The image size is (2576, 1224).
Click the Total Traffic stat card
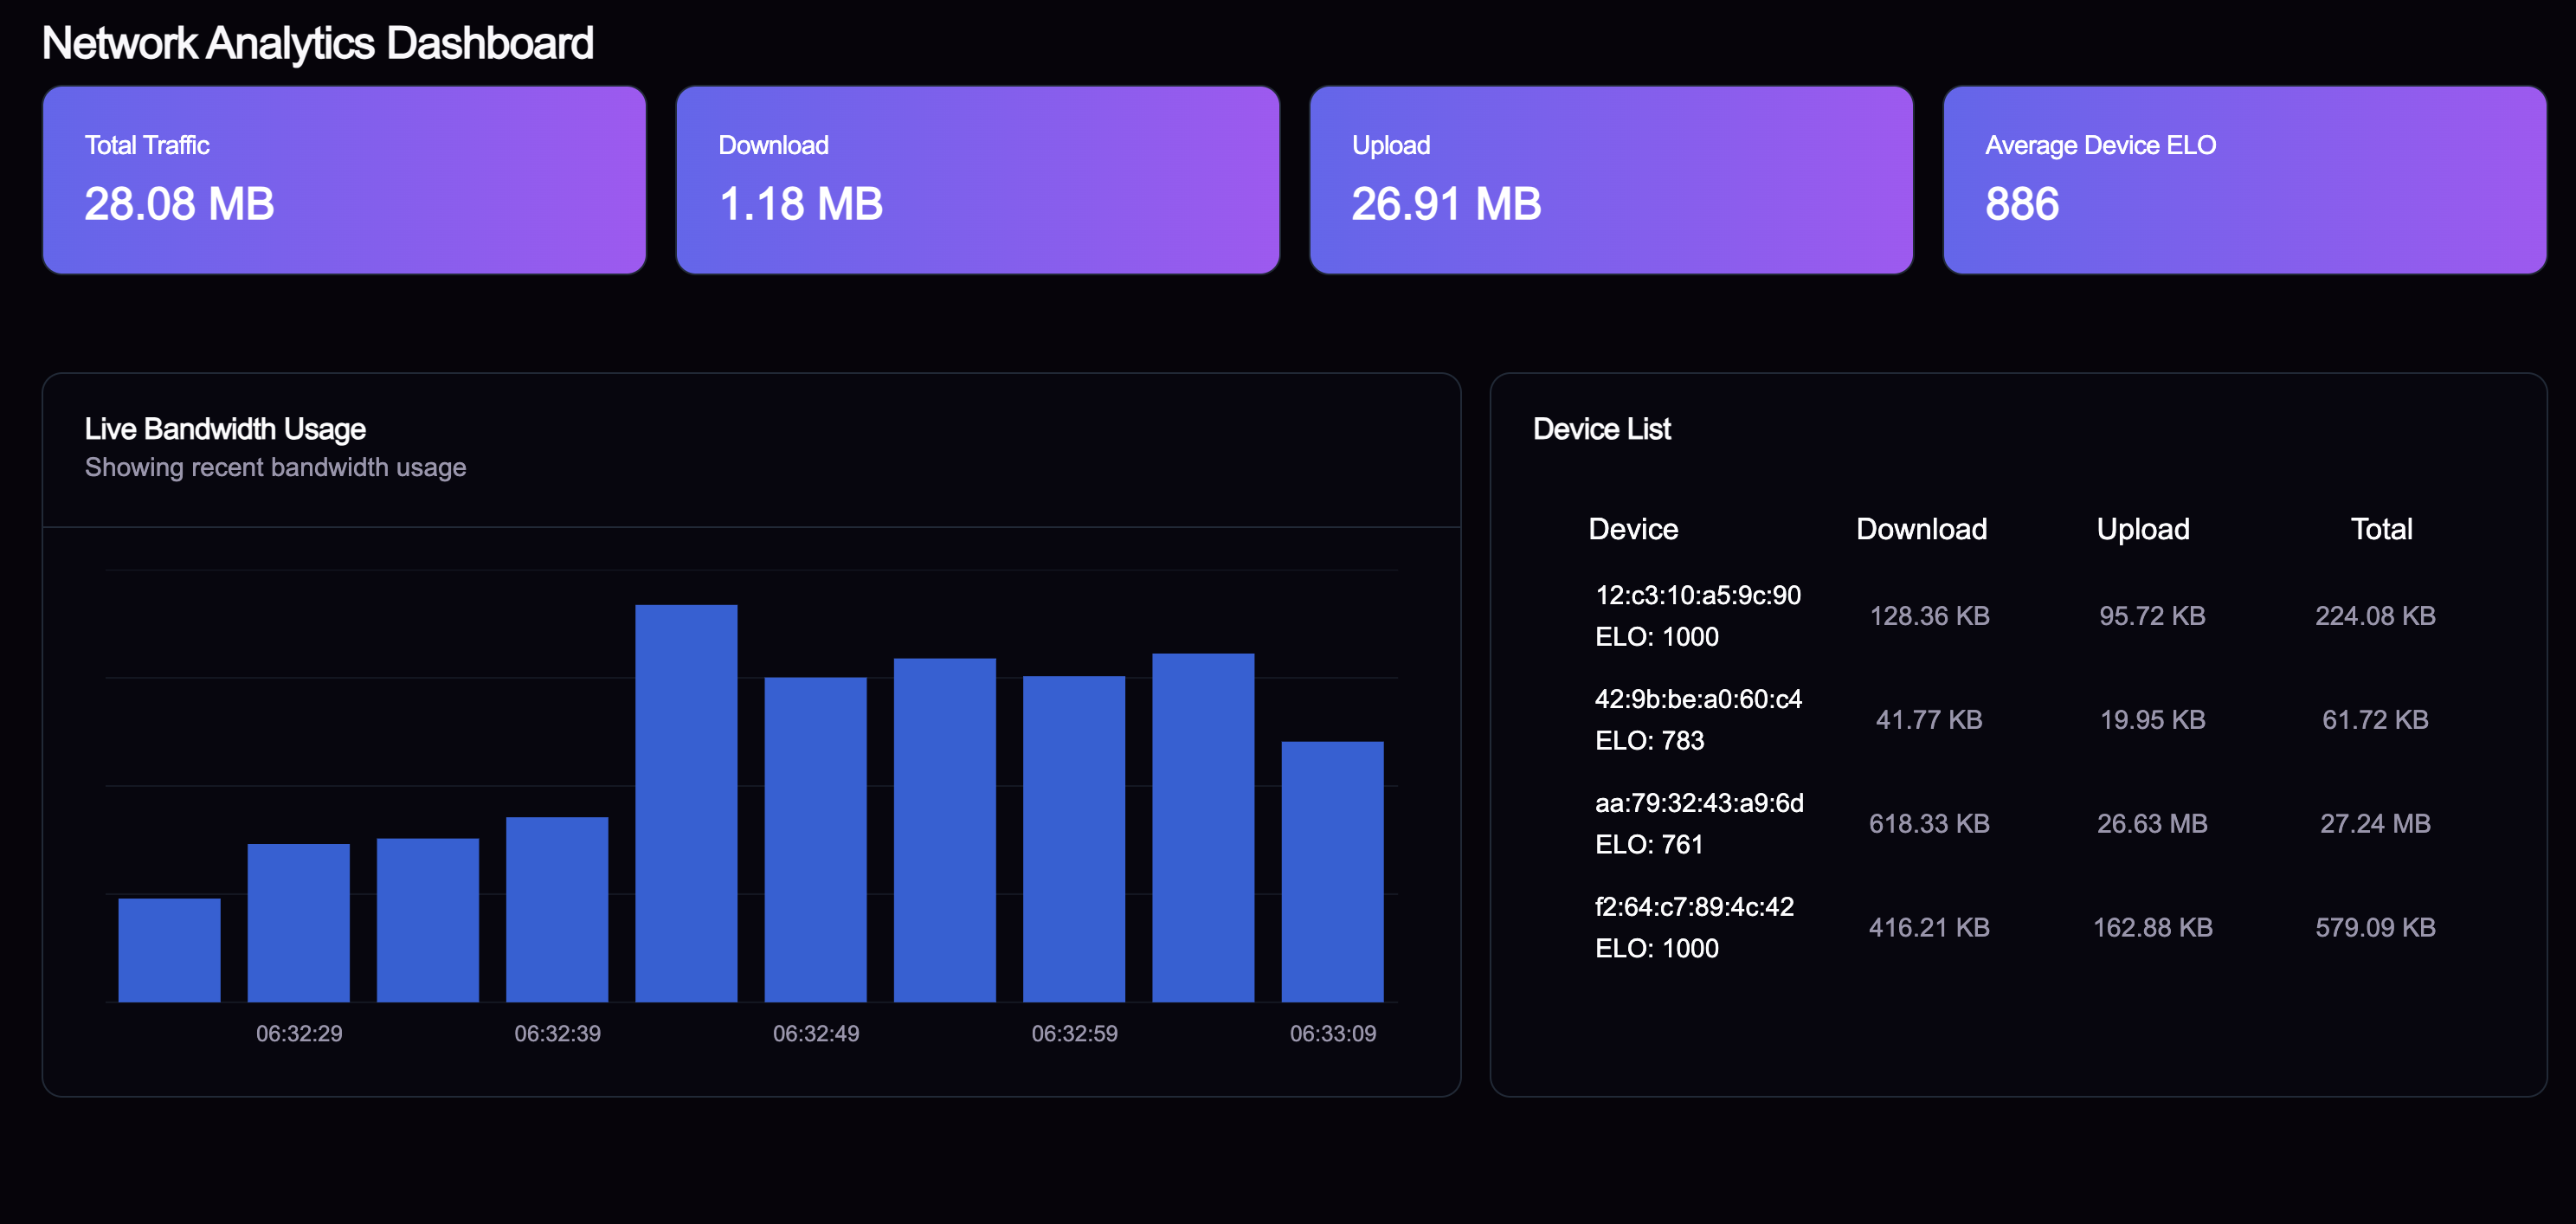click(x=344, y=180)
